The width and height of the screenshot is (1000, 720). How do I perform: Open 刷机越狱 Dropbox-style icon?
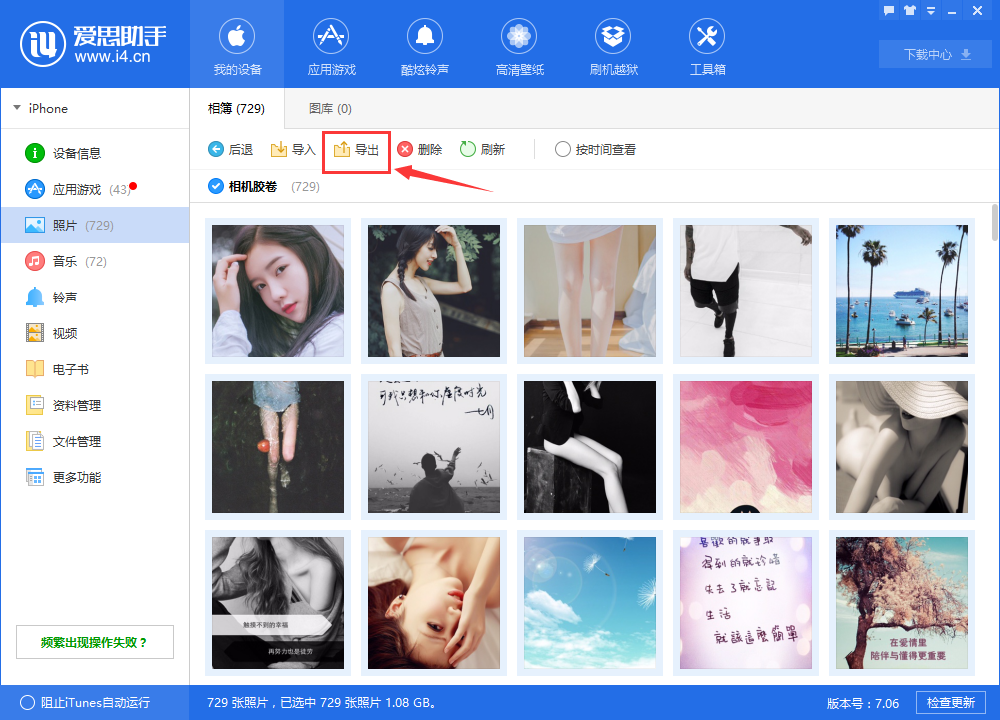(x=613, y=38)
